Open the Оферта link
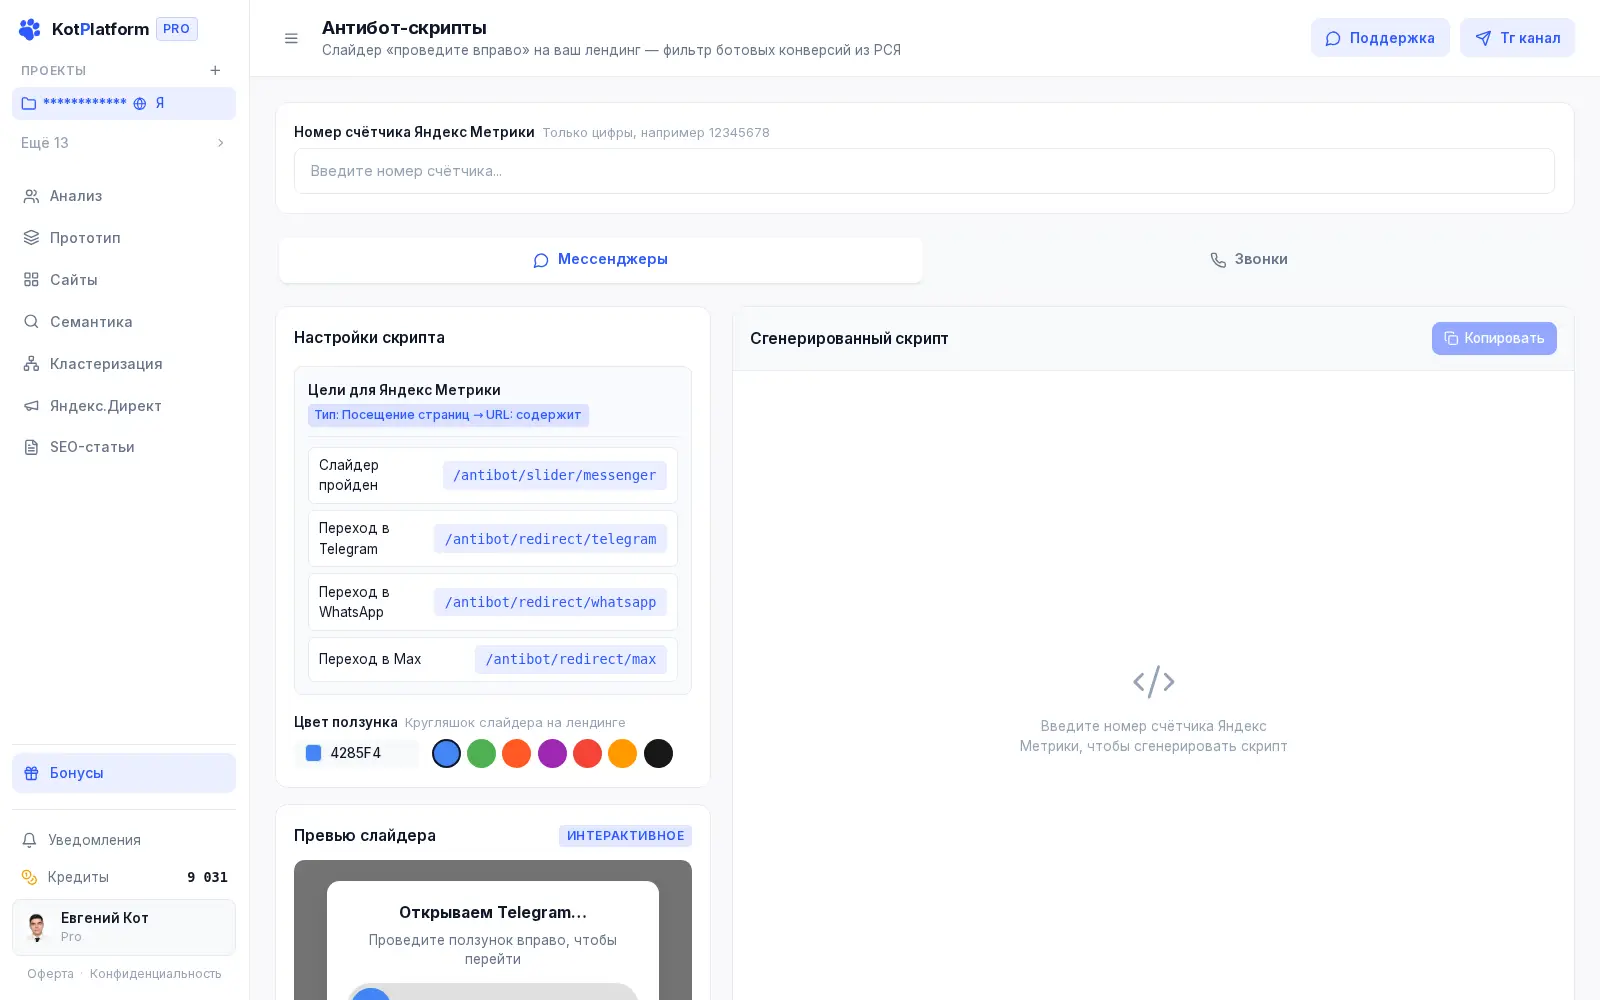 coord(51,974)
